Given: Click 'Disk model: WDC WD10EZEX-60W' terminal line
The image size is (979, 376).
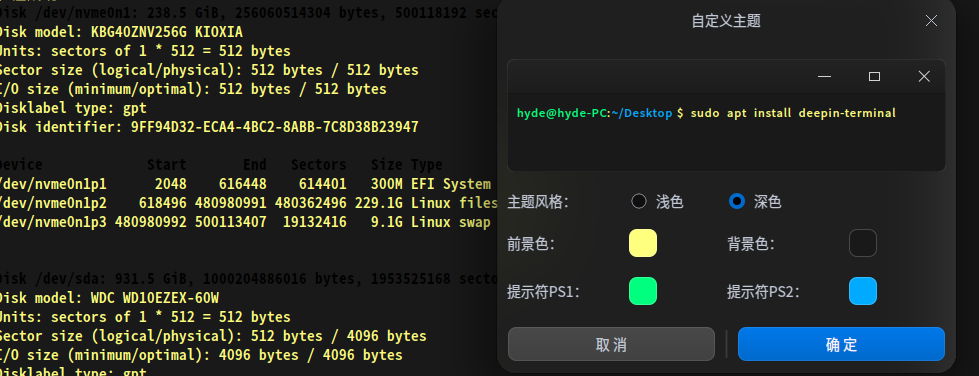Looking at the screenshot, I should [108, 298].
